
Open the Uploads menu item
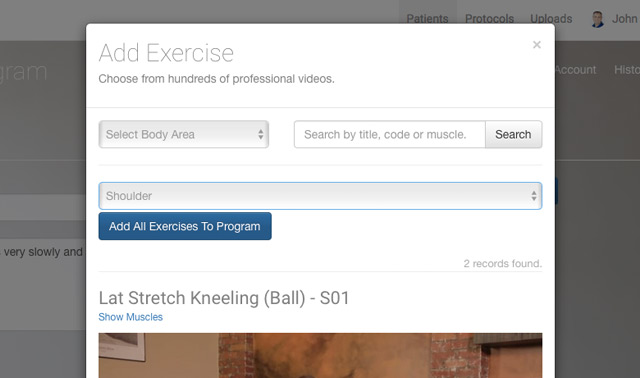[x=551, y=19]
